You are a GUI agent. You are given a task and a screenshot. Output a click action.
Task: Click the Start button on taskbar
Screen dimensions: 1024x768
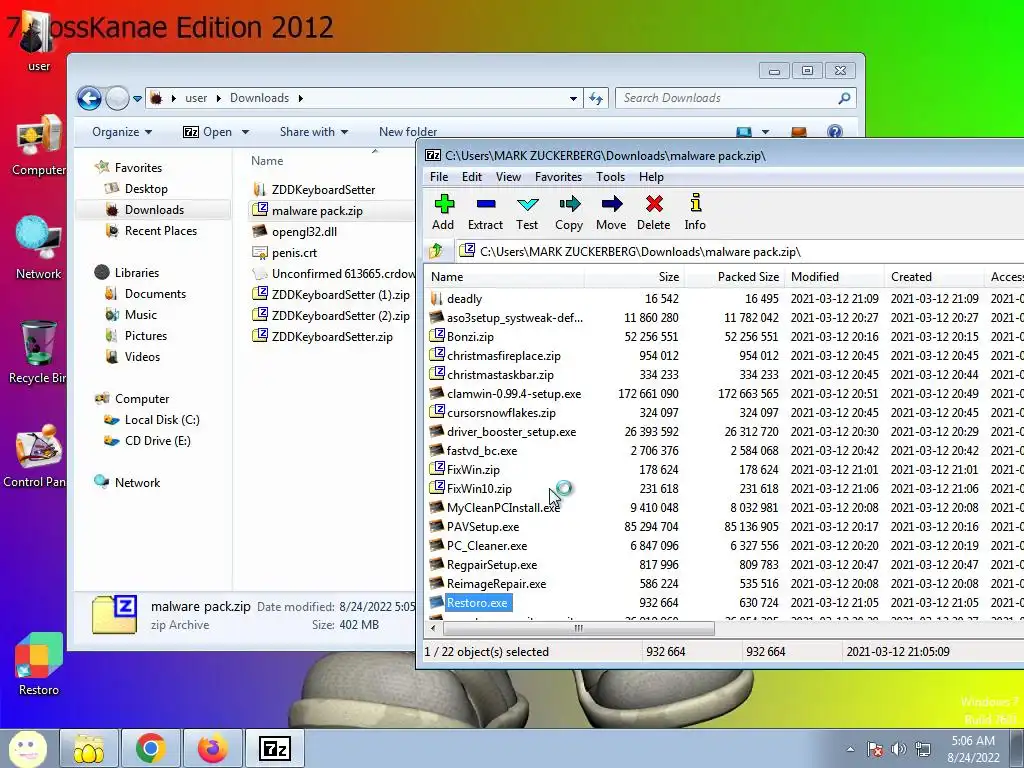(x=27, y=748)
